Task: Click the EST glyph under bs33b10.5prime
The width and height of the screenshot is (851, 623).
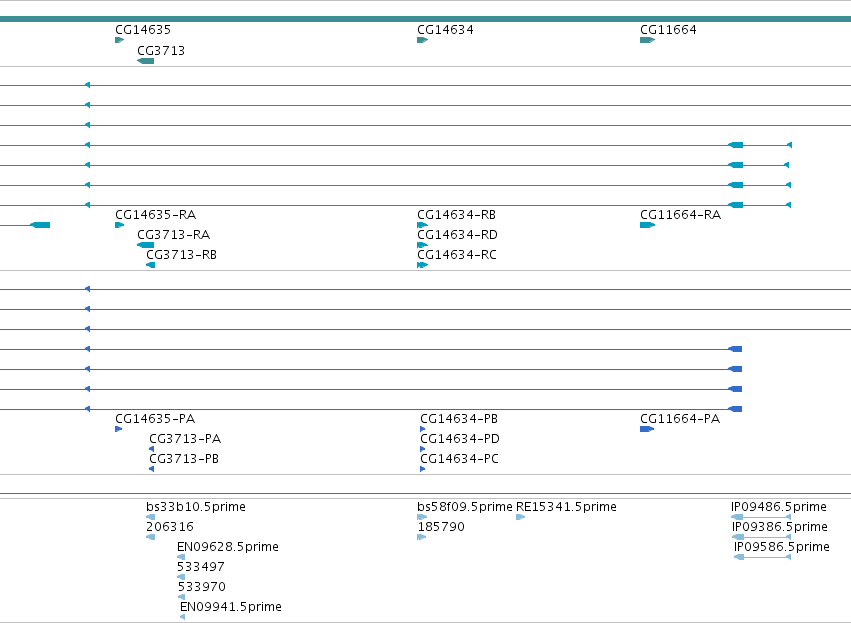Action: point(150,517)
